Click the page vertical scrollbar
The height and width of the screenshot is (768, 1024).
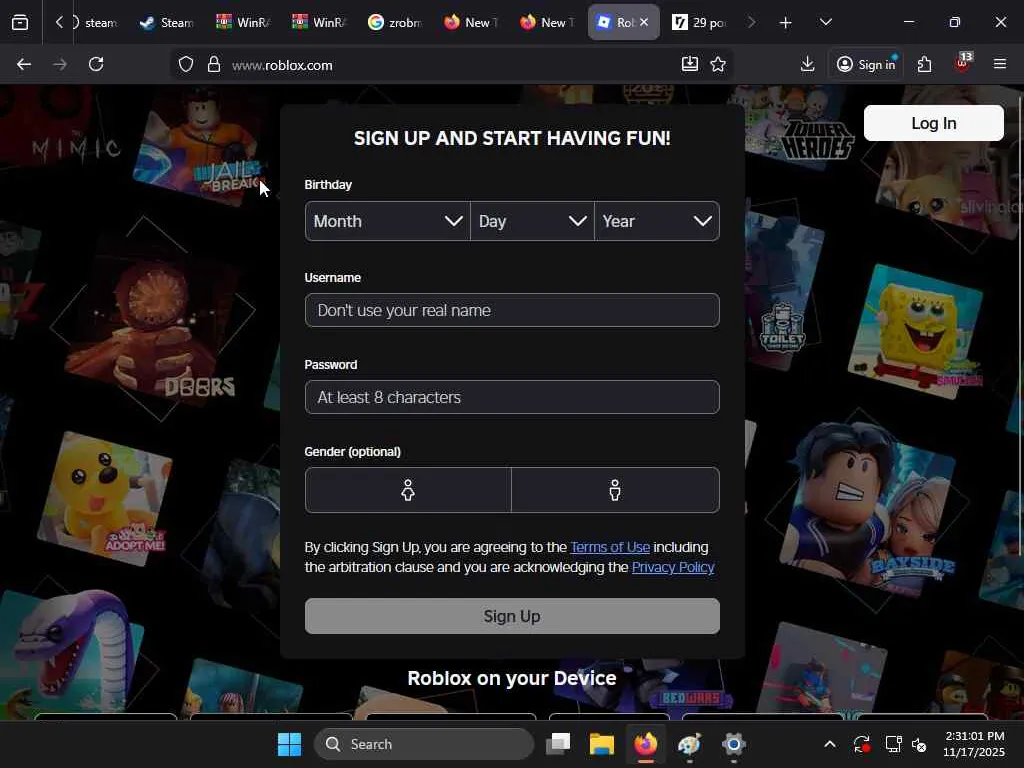pyautogui.click(x=1020, y=327)
